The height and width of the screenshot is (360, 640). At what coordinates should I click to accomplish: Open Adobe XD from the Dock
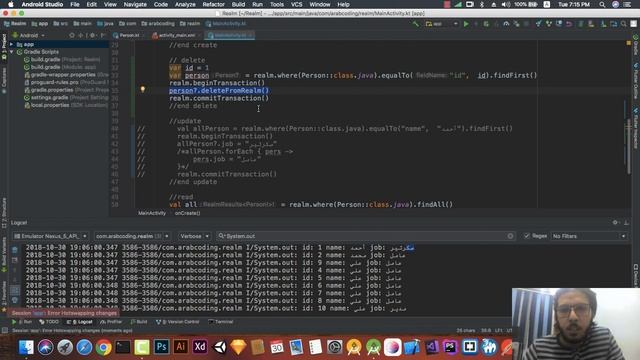200,347
